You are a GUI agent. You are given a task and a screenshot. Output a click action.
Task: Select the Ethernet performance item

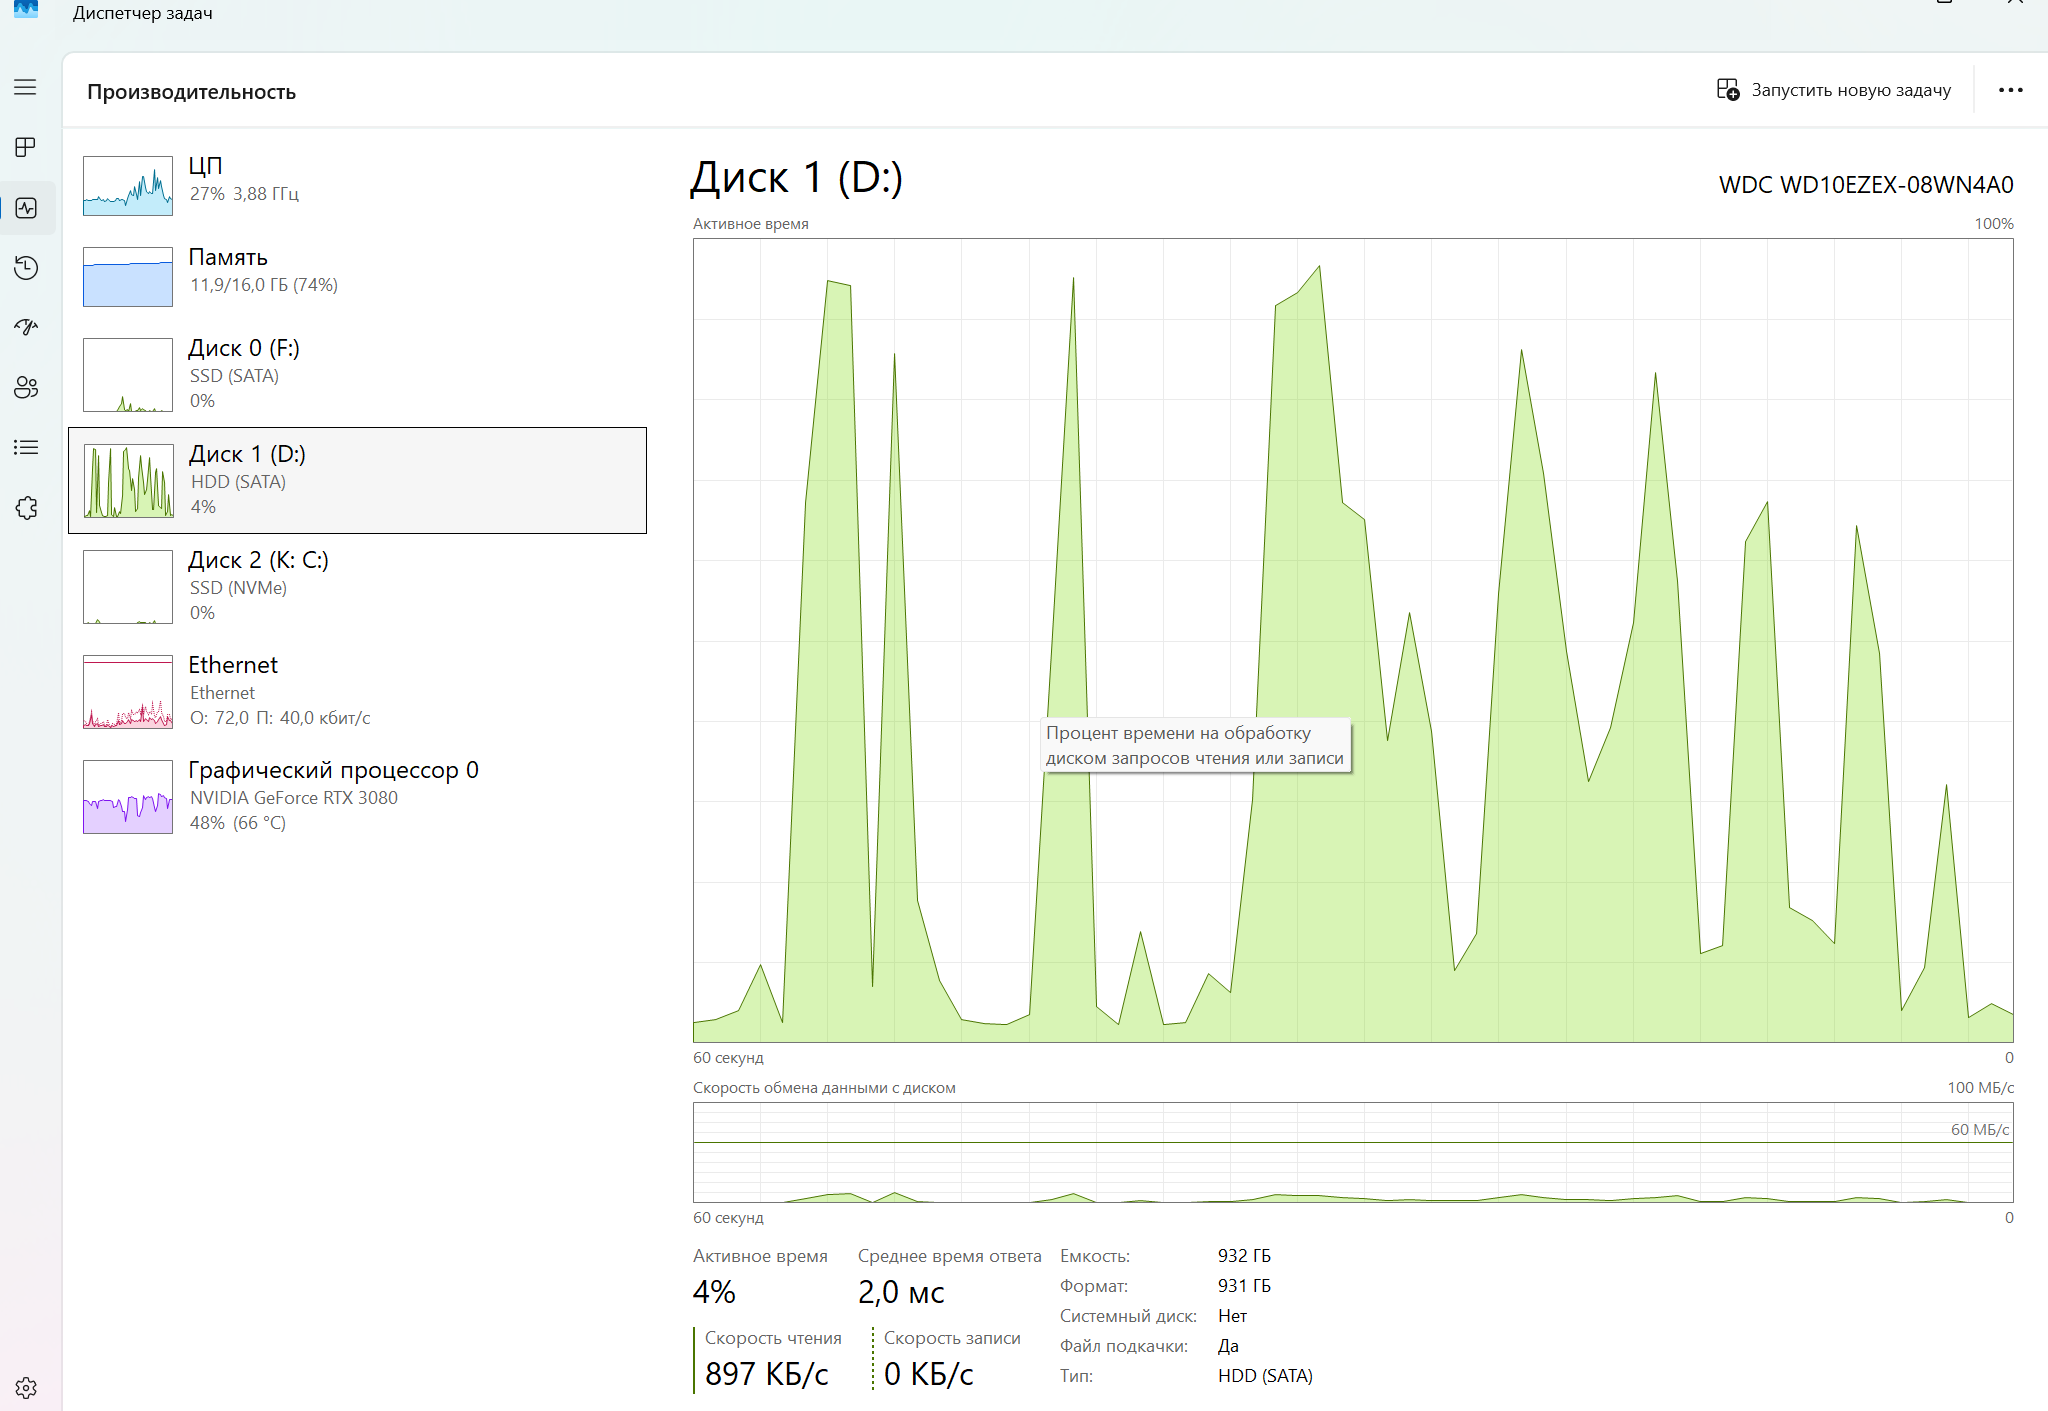[357, 691]
